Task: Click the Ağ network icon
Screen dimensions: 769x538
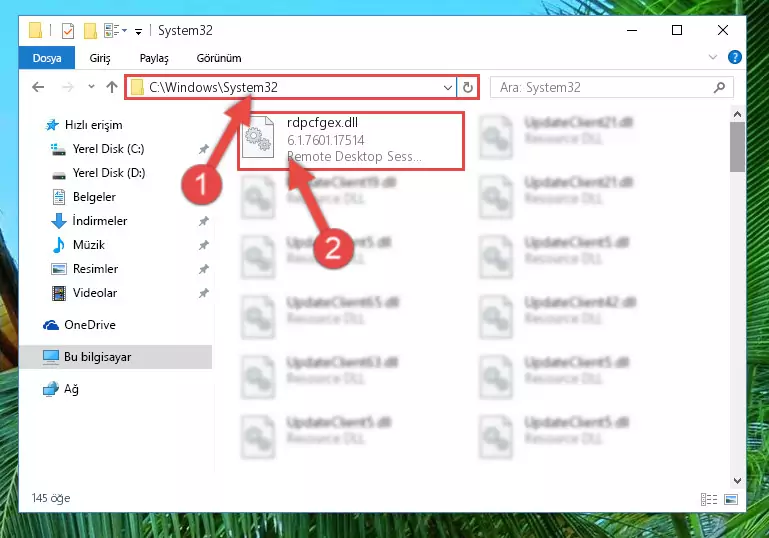Action: coord(51,389)
